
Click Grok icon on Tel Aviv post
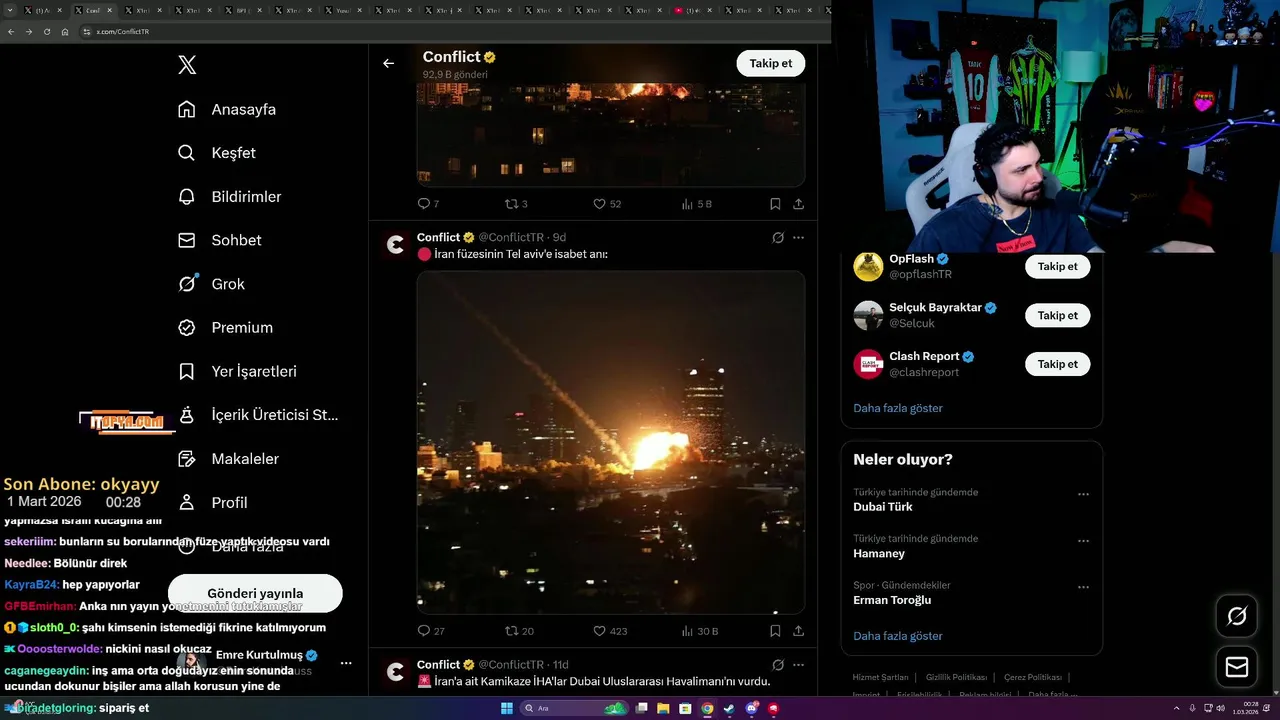click(778, 238)
